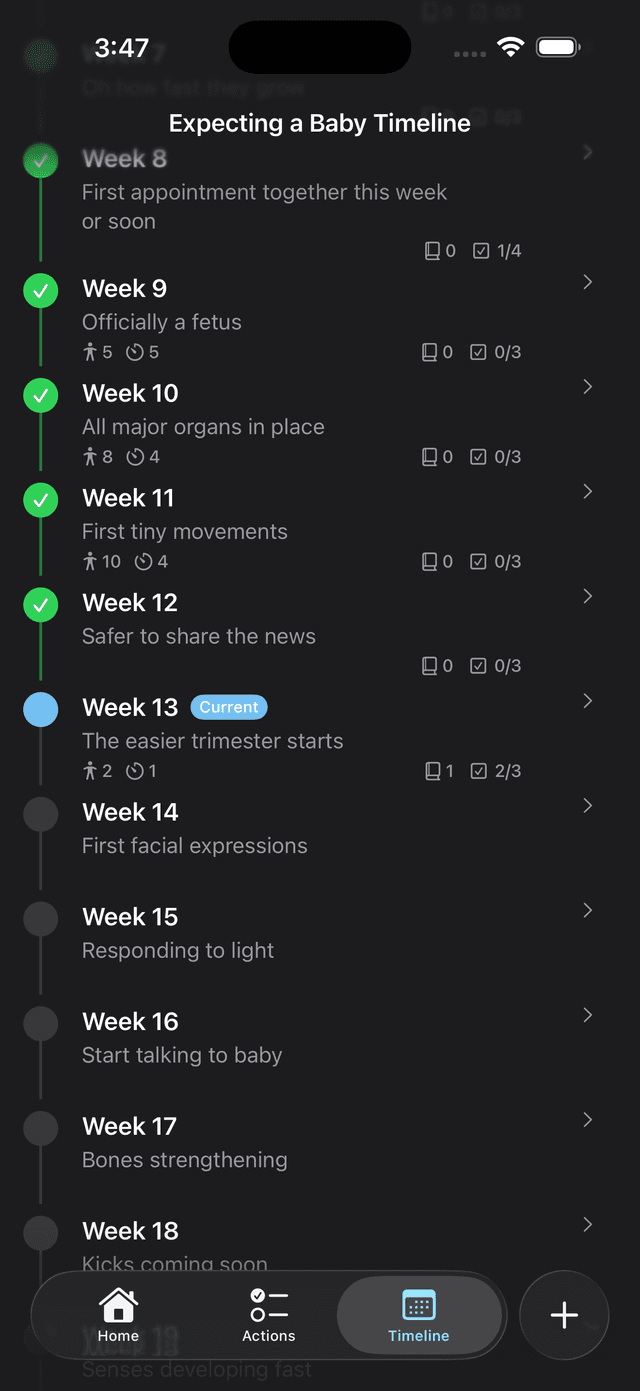
Task: Tap the journal book icon beside Week 9
Action: click(x=431, y=351)
